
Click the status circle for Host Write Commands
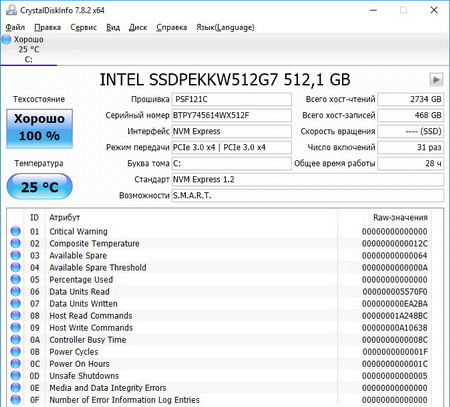click(16, 327)
